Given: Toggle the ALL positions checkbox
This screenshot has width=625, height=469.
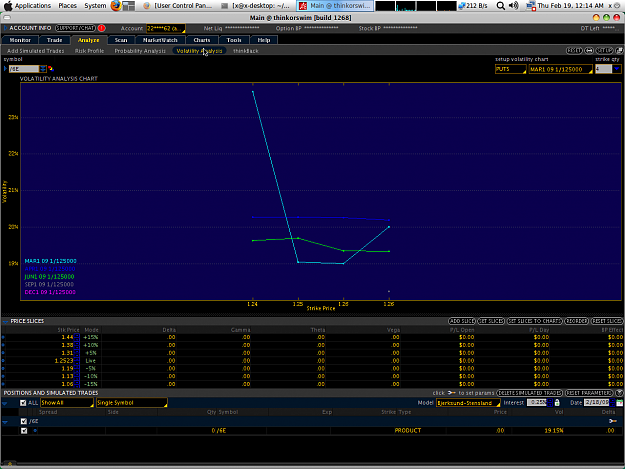Looking at the screenshot, I should [x=23, y=403].
